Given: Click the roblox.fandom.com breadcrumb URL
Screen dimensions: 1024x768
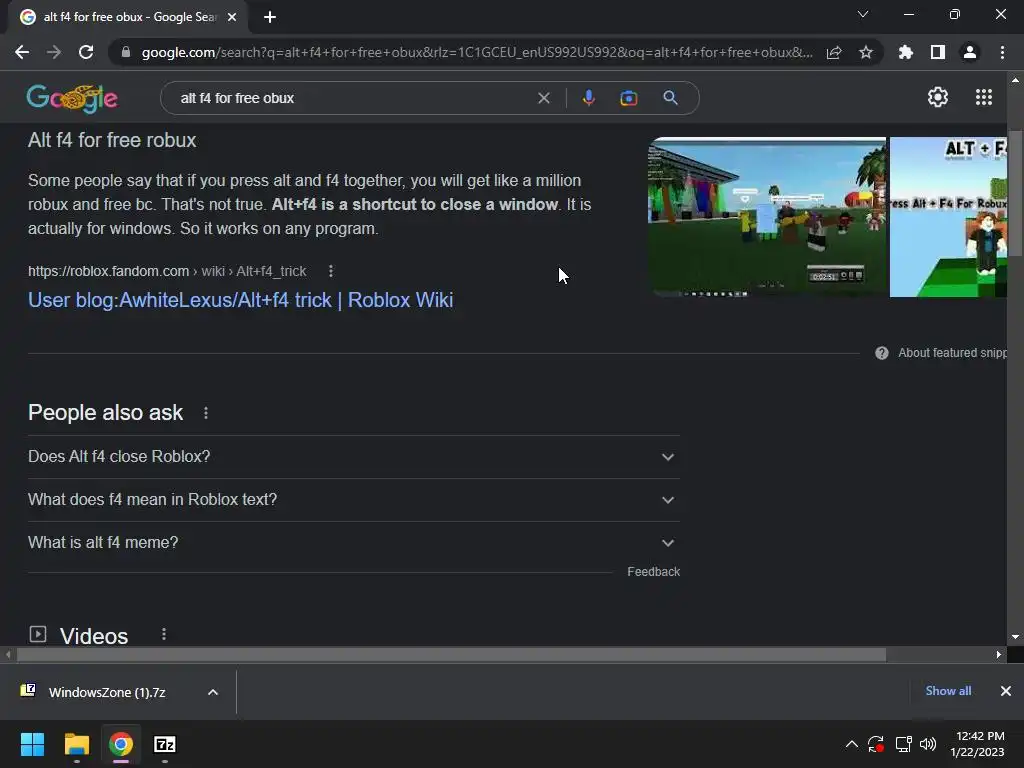Looking at the screenshot, I should (167, 271).
